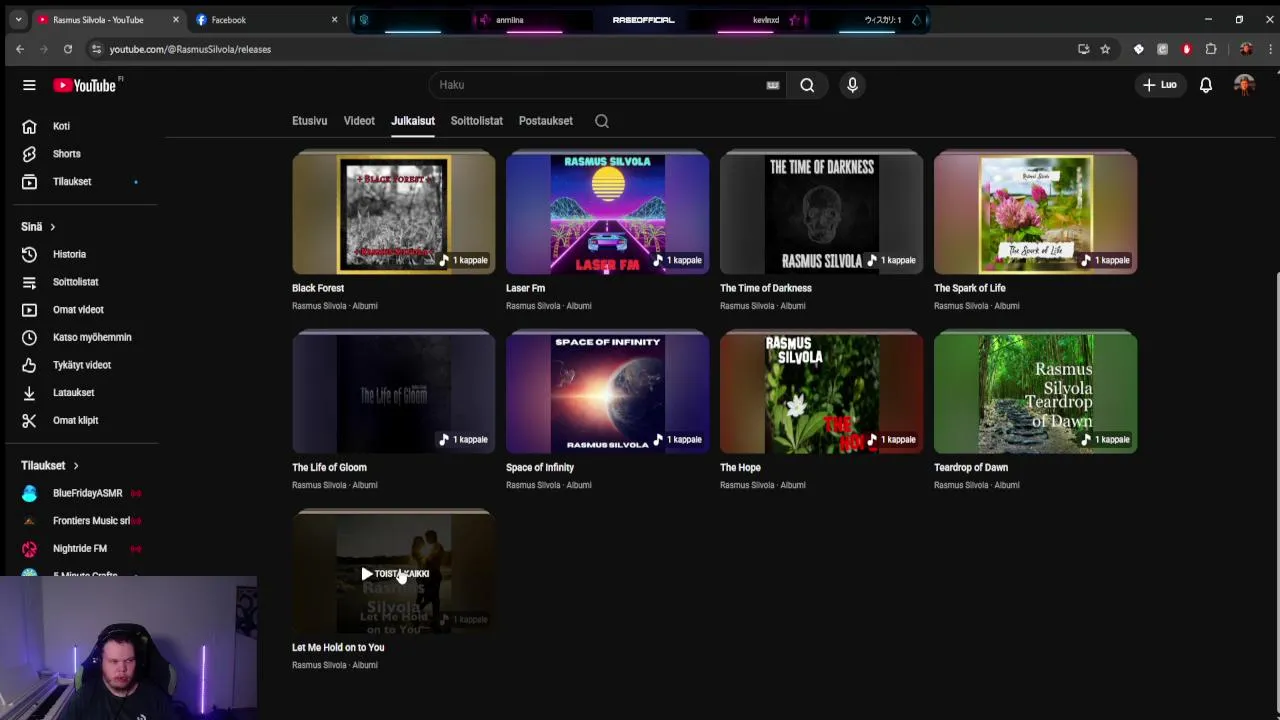1280x720 pixels.
Task: Open Tykätyt videot
Action: (x=80, y=365)
